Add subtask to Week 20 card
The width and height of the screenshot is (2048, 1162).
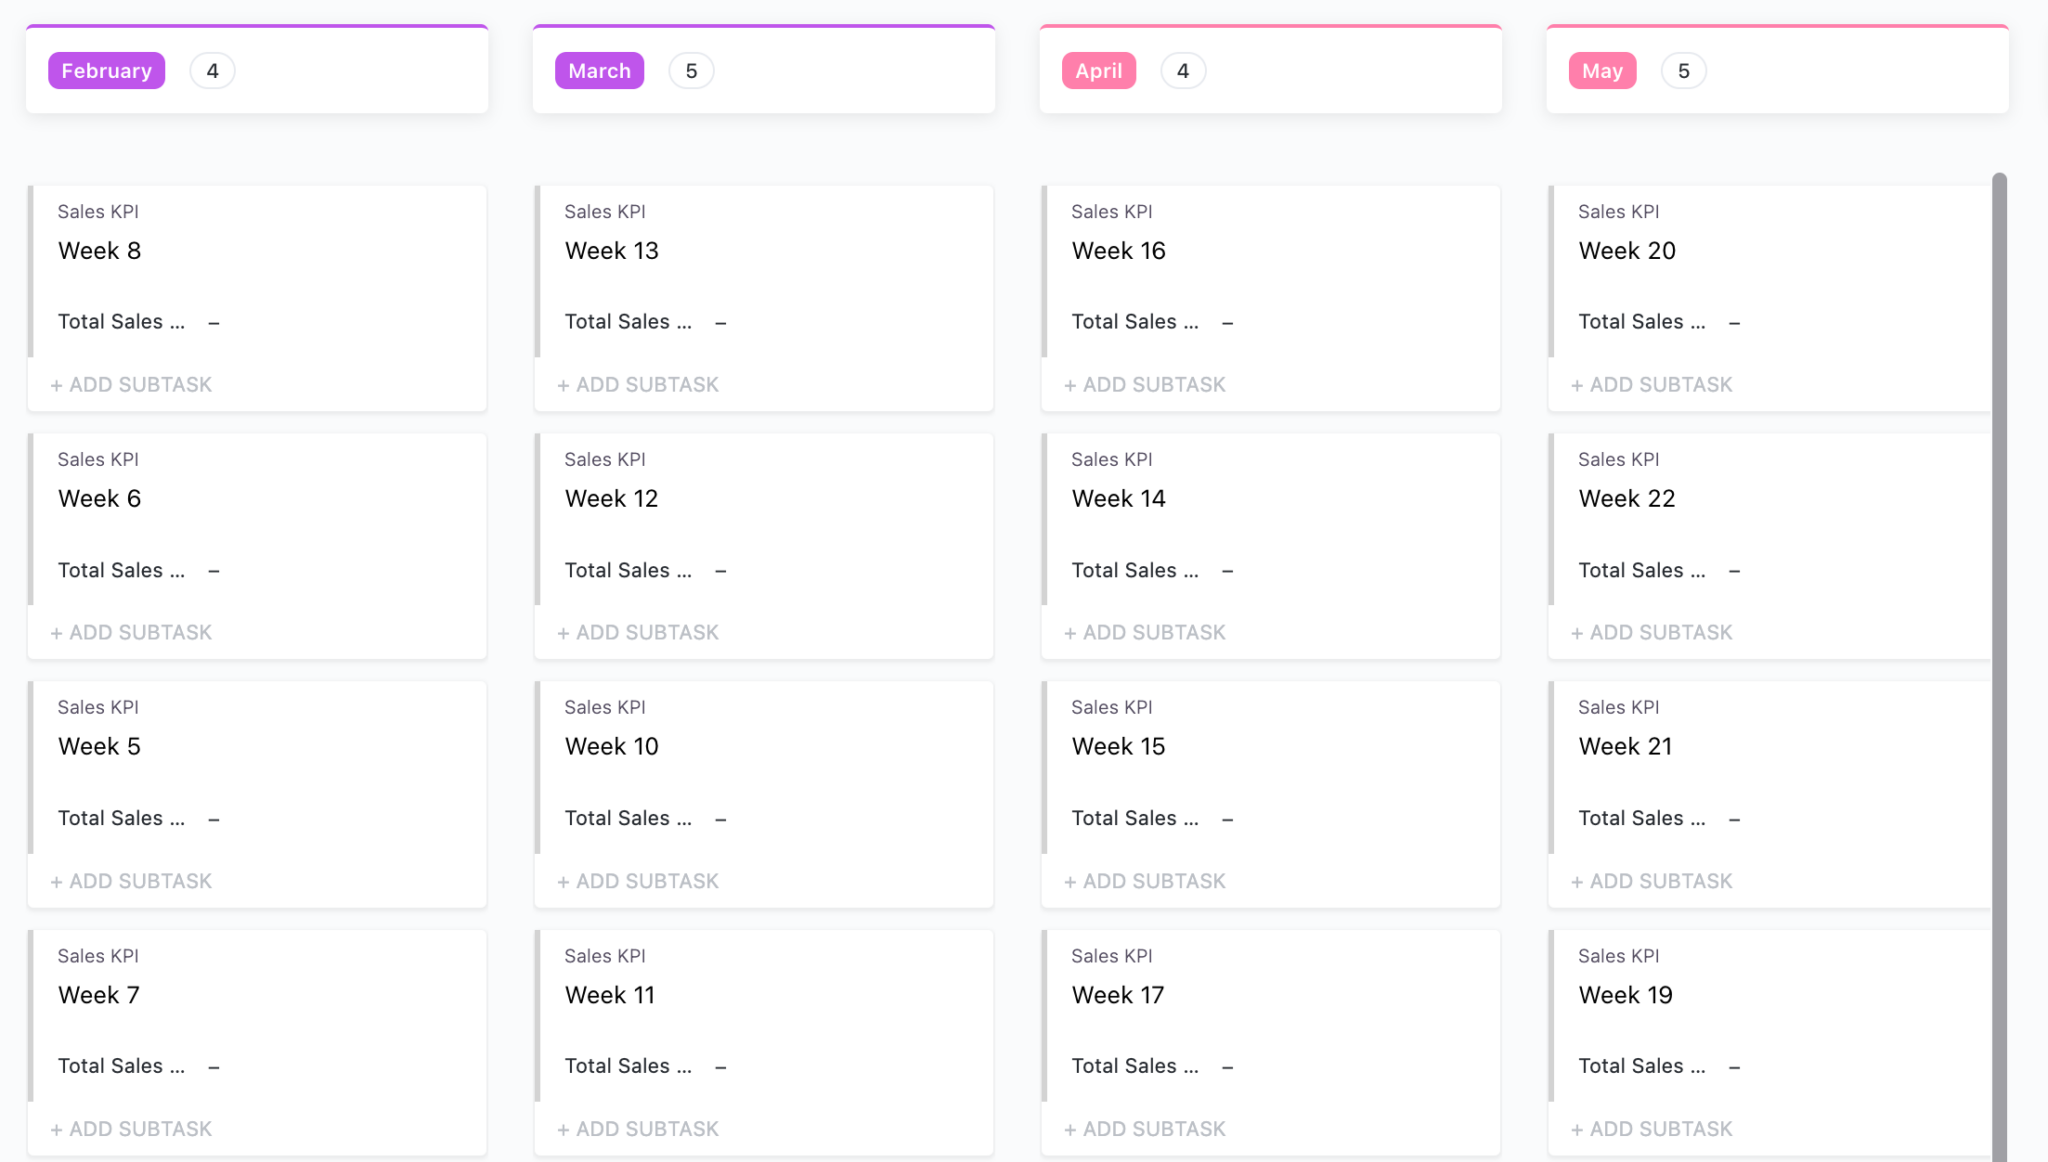pos(1652,385)
